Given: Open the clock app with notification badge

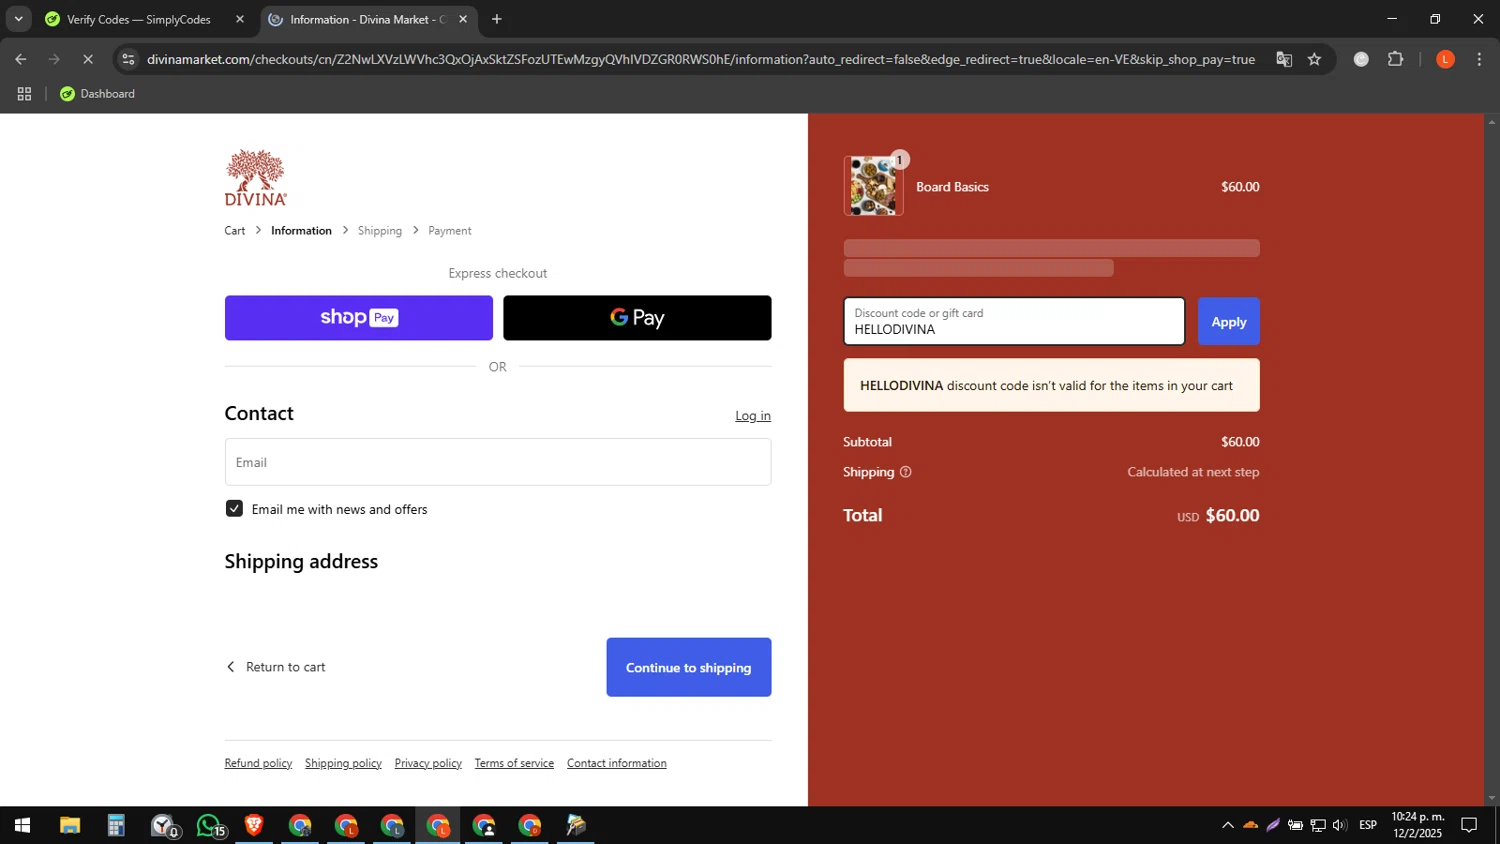Looking at the screenshot, I should [163, 826].
